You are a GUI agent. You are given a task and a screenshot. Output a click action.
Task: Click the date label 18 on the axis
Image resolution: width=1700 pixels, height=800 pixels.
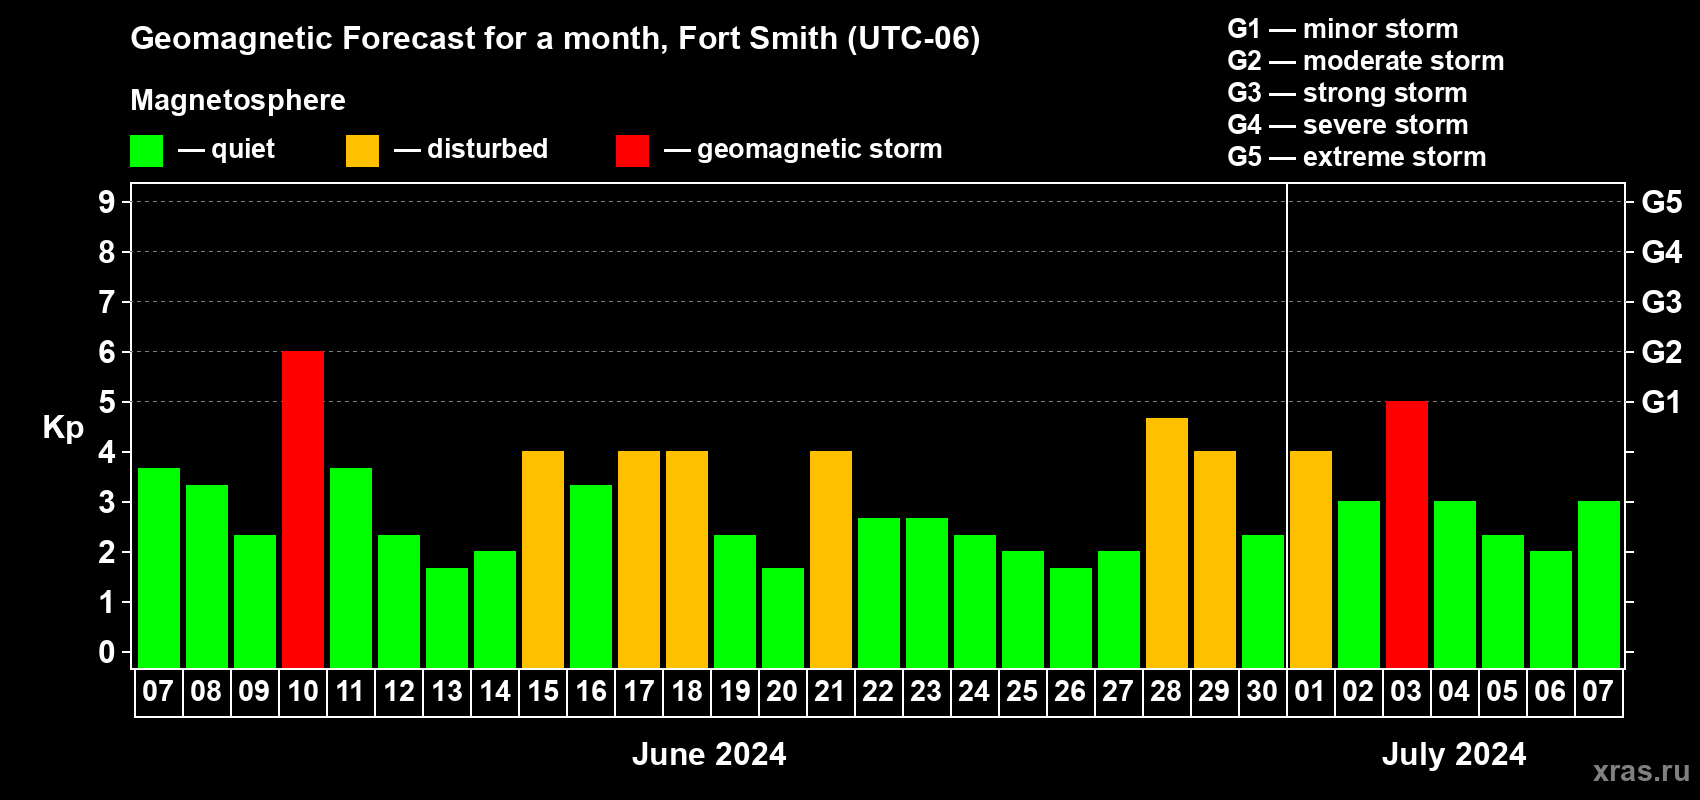point(687,692)
